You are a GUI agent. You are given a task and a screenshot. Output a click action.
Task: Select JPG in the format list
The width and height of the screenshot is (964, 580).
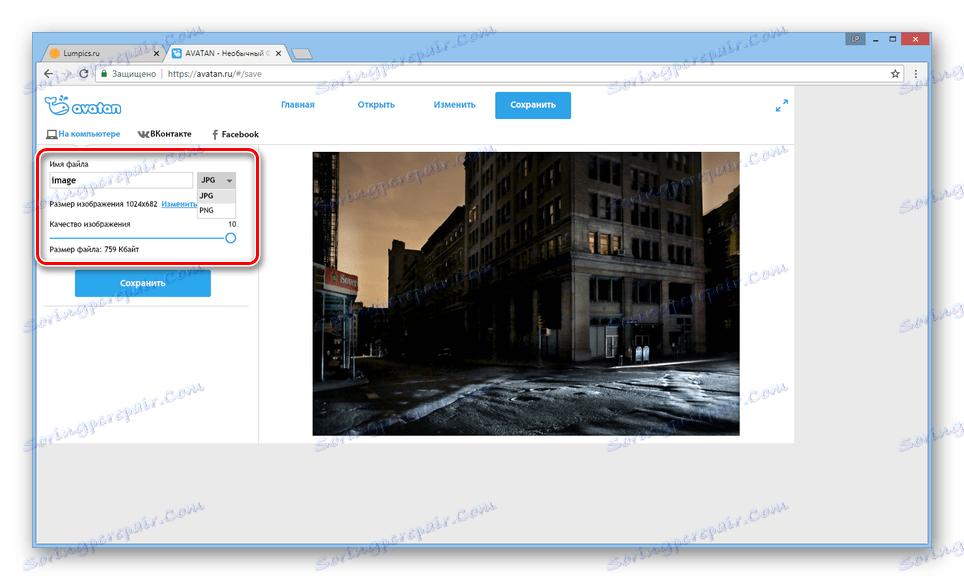tap(216, 196)
